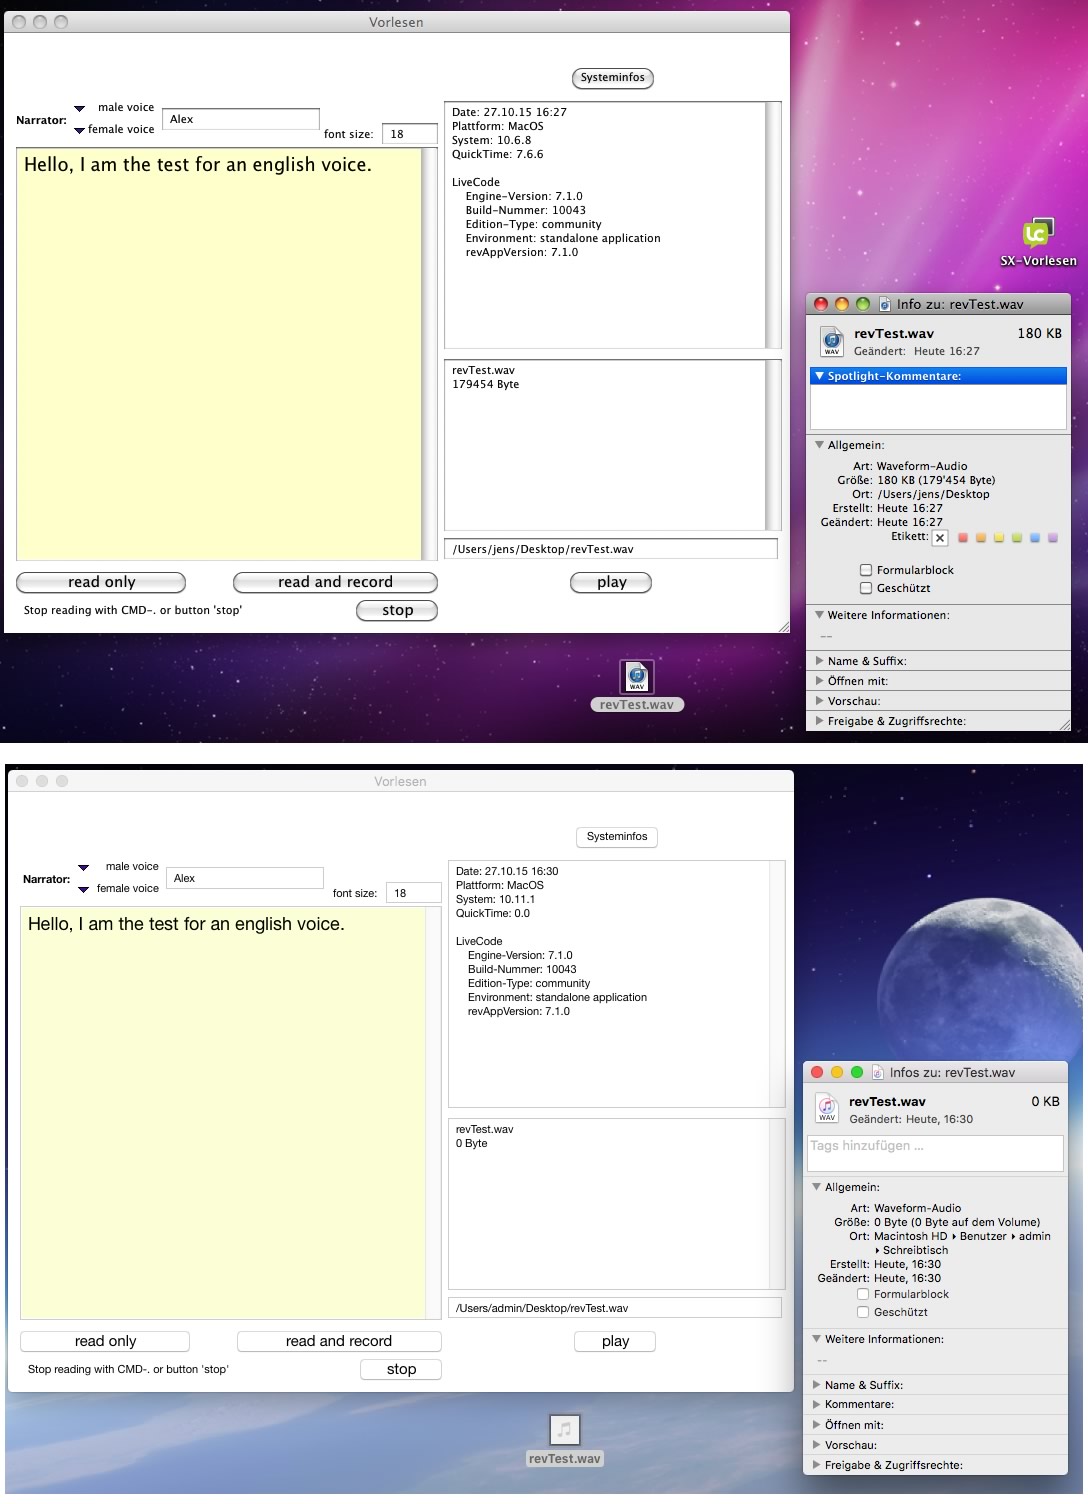1088x1504 pixels.
Task: Select the music-note revTest.wav desktop file icon
Action: [564, 1430]
